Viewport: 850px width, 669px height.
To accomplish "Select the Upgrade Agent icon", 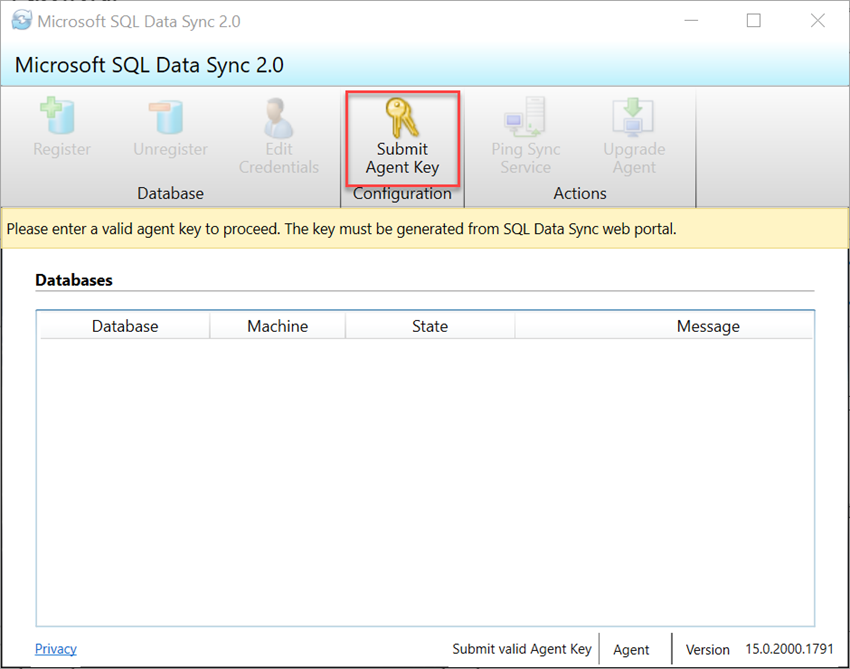I will 633,135.
